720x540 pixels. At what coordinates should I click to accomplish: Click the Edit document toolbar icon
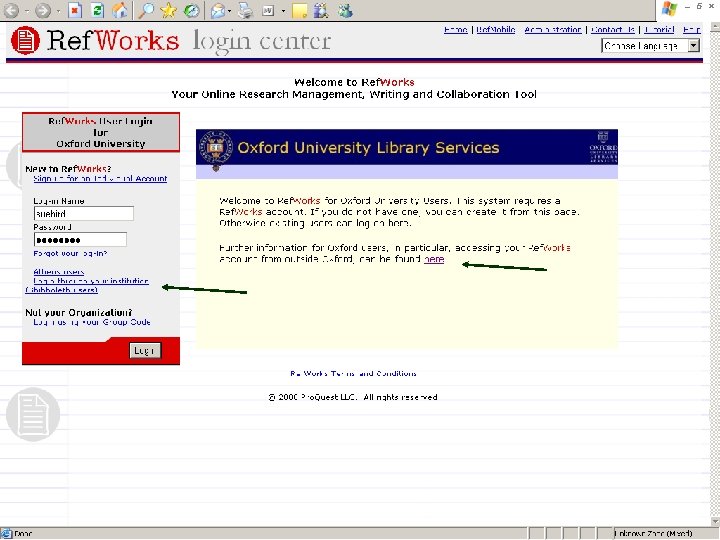[268, 11]
